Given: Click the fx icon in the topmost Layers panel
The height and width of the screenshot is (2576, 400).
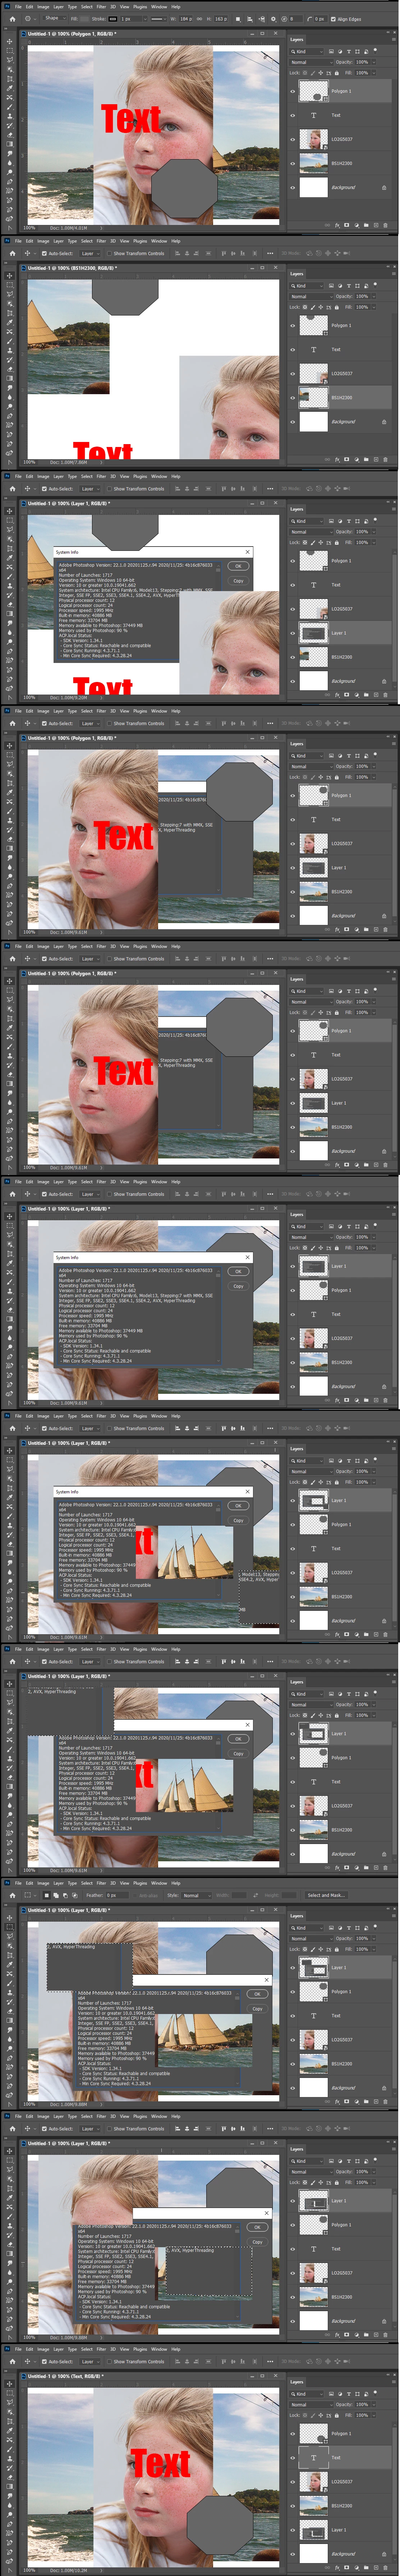Looking at the screenshot, I should (337, 225).
